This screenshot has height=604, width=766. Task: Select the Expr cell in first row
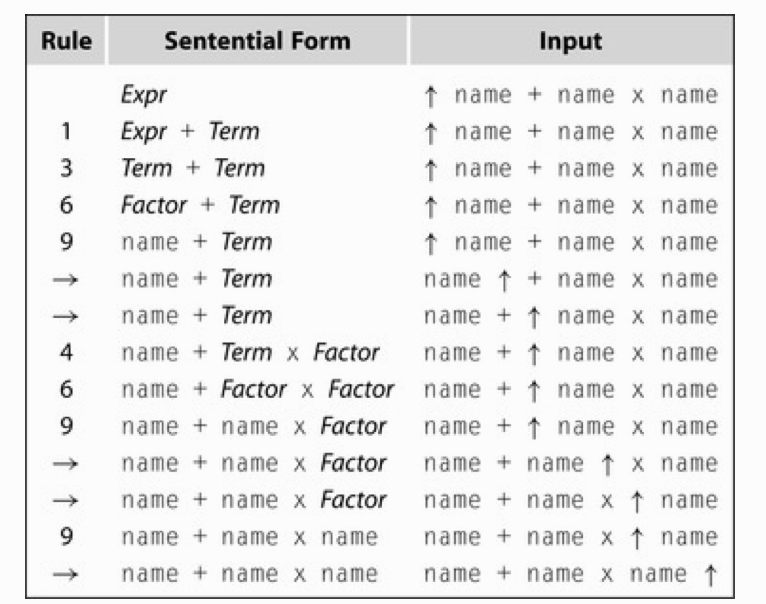coord(144,95)
